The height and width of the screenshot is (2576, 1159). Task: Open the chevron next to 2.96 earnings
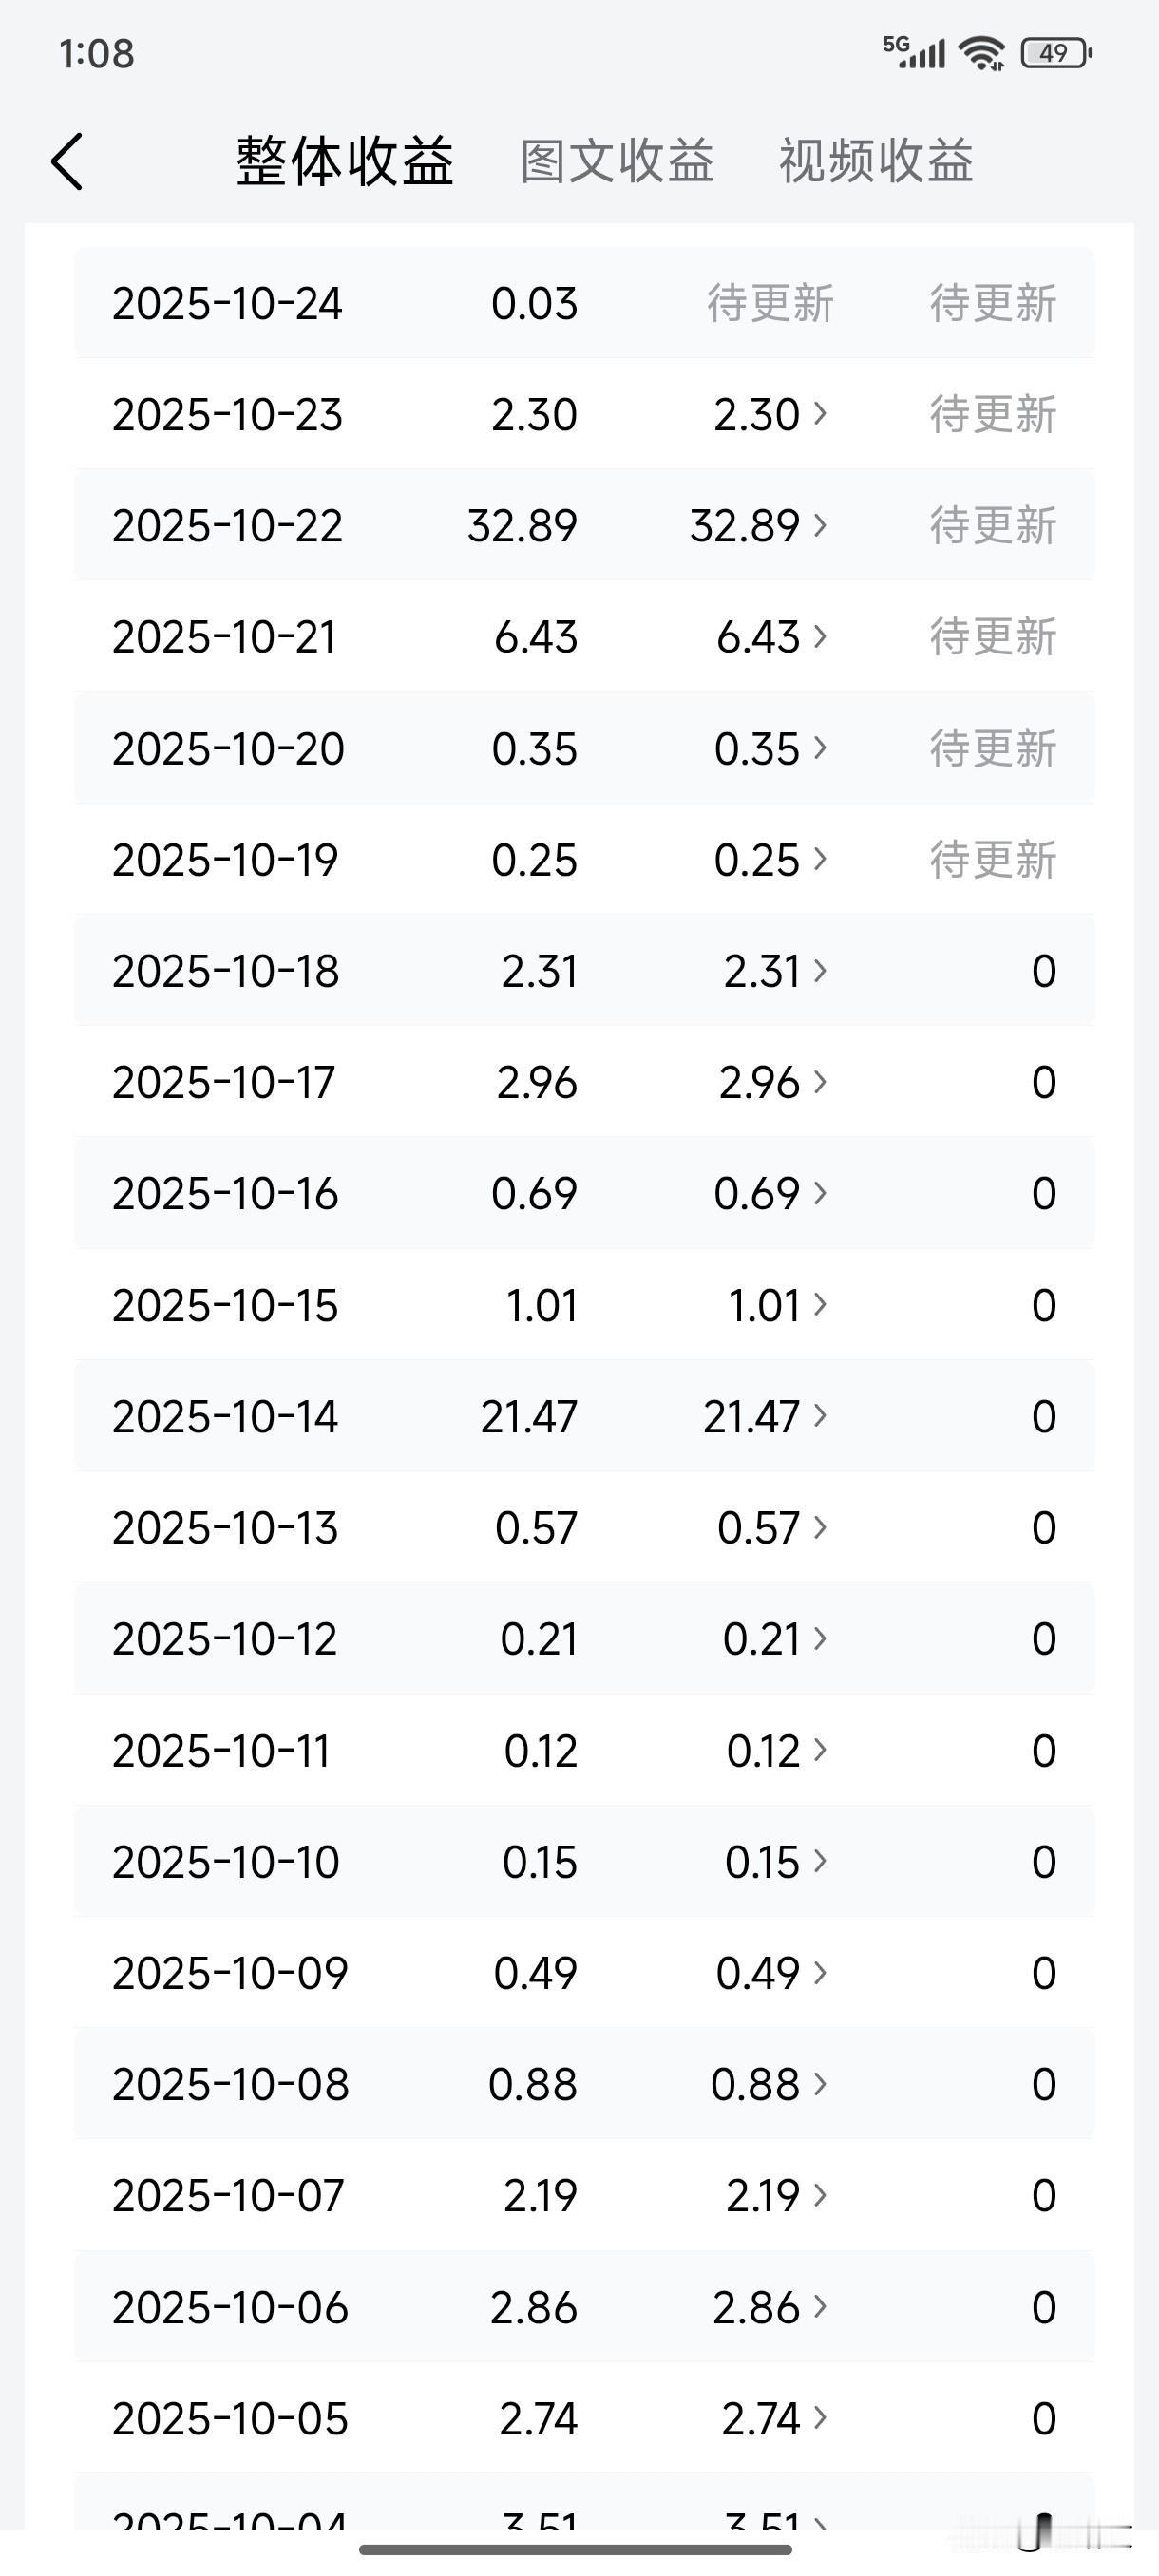[x=821, y=1081]
